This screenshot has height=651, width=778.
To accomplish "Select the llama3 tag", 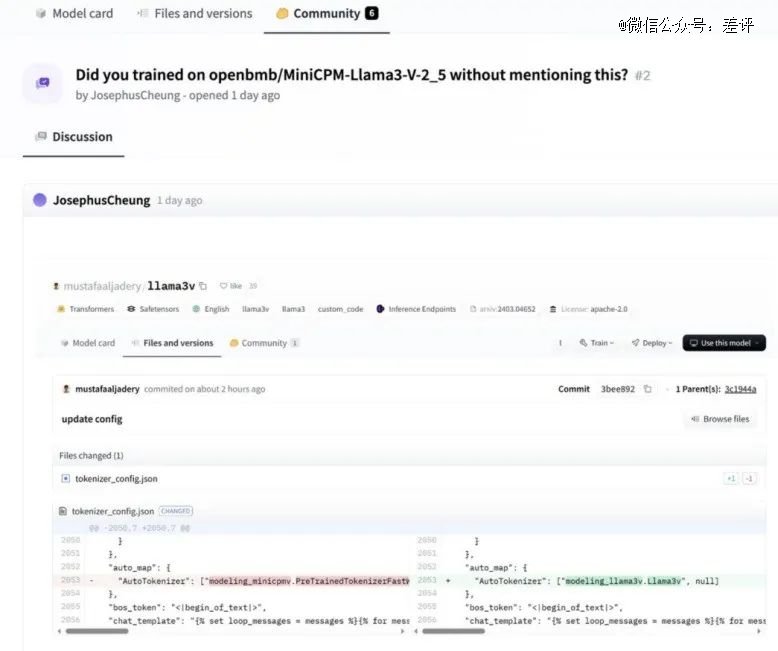I will pyautogui.click(x=293, y=309).
